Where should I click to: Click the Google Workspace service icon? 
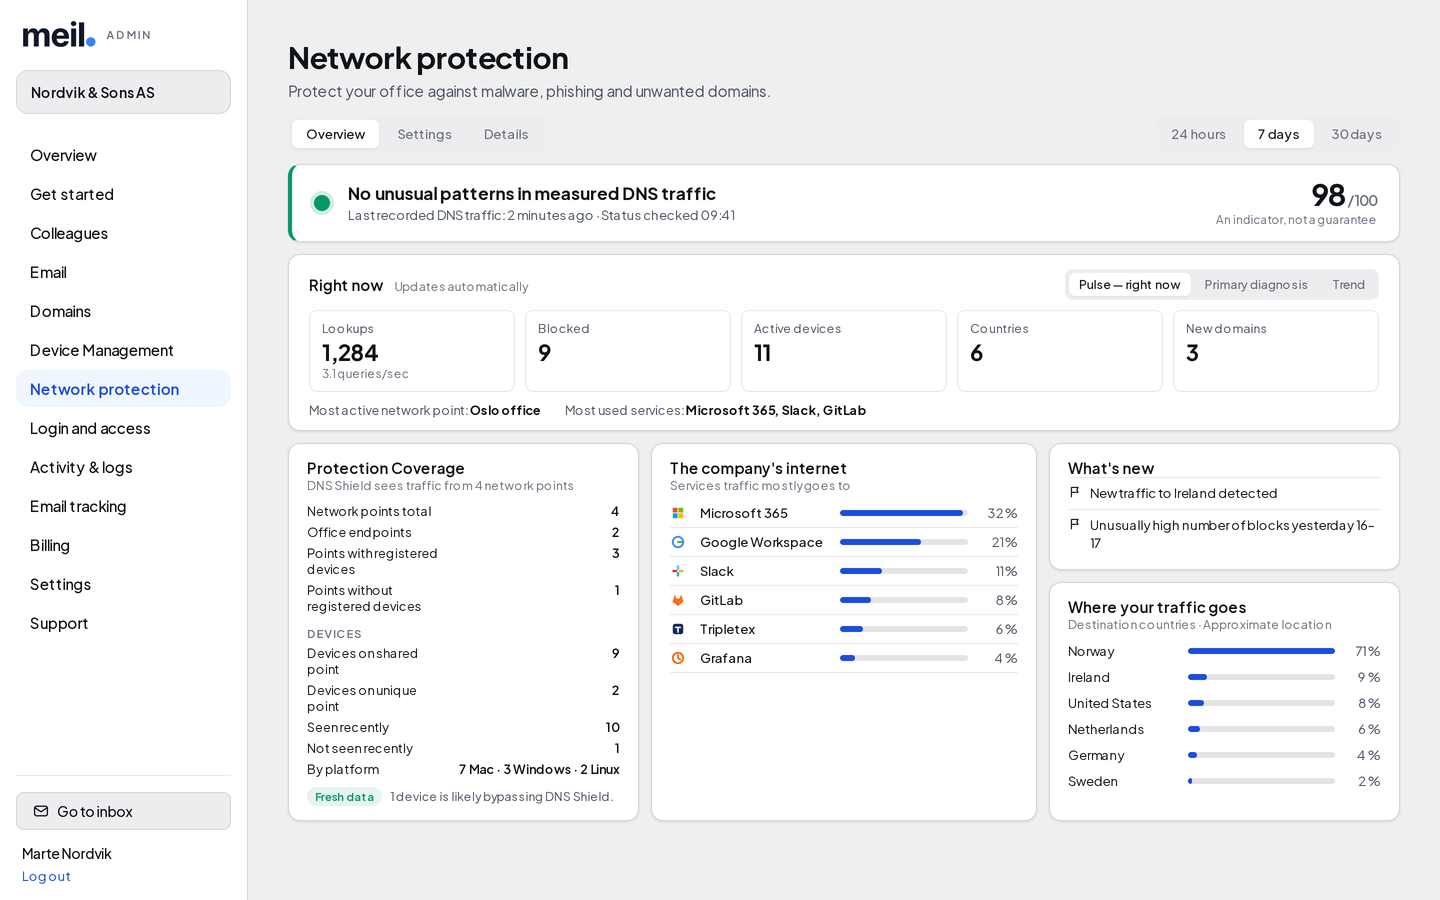point(678,542)
